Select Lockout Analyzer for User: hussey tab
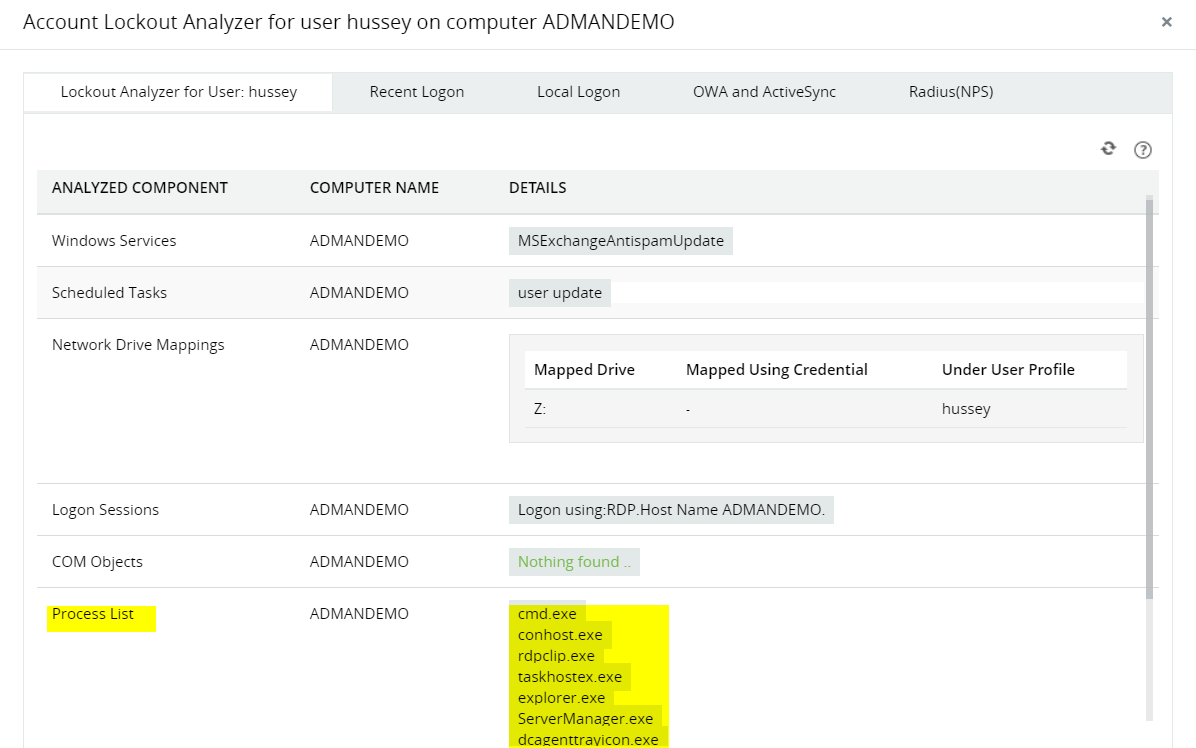The image size is (1196, 748). pyautogui.click(x=178, y=92)
